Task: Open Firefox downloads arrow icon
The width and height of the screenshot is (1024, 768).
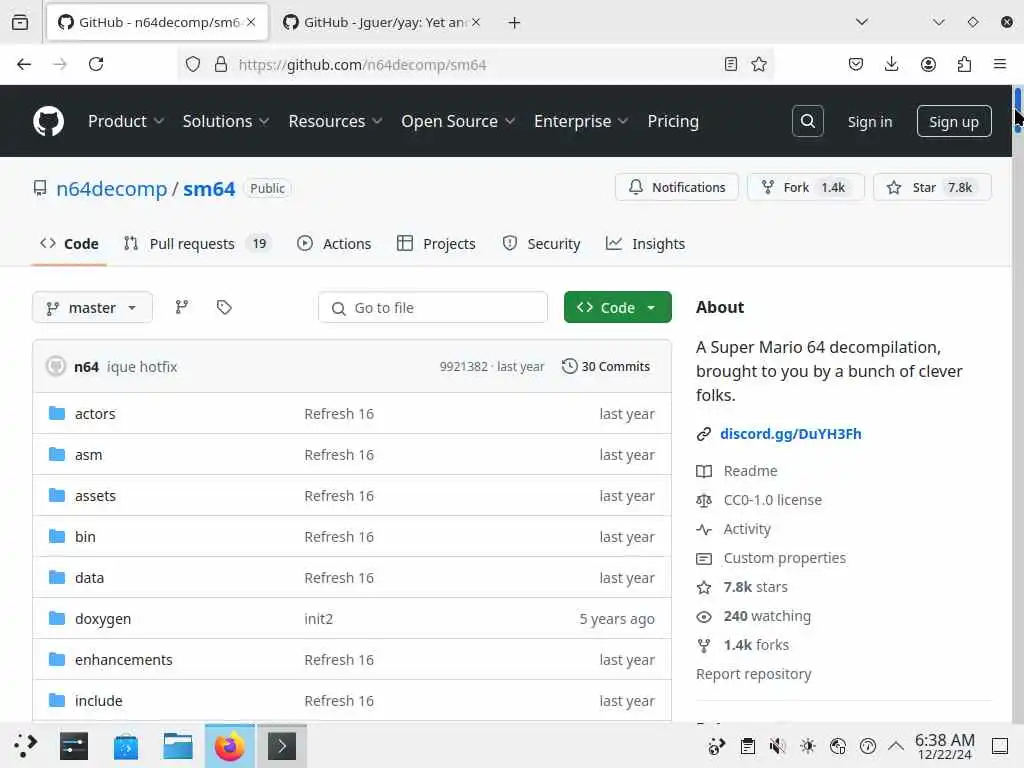Action: (x=891, y=64)
